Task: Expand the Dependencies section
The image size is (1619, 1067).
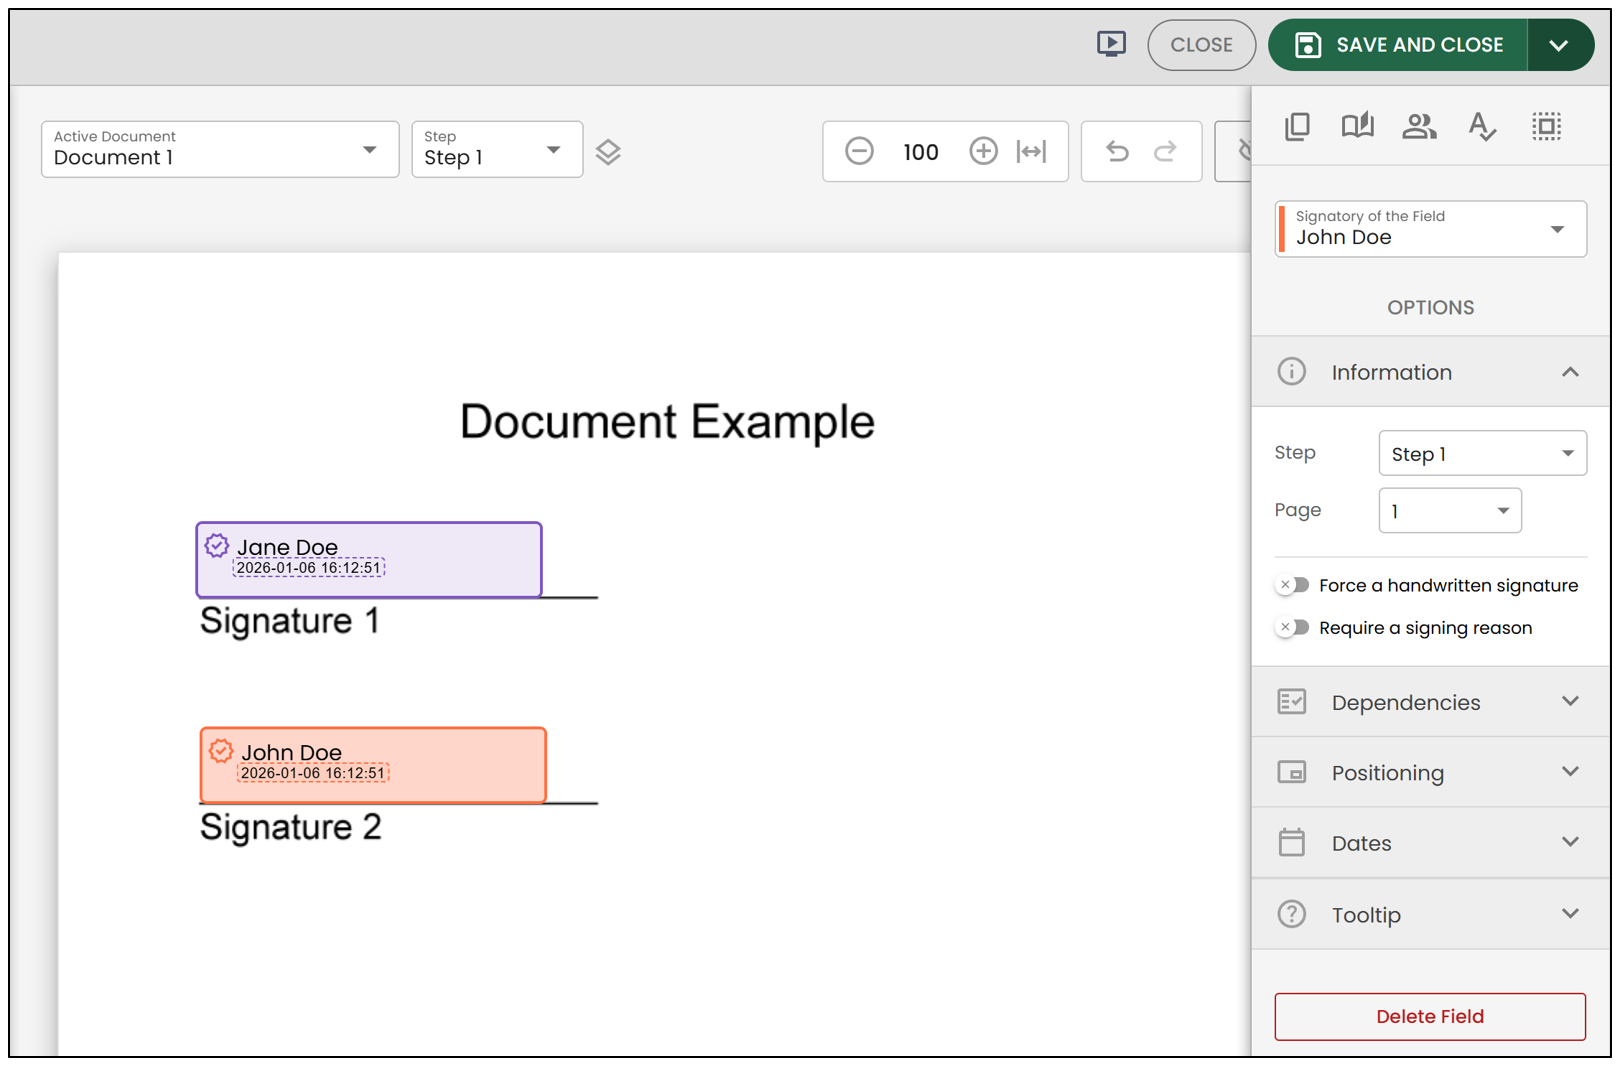Action: (1430, 702)
